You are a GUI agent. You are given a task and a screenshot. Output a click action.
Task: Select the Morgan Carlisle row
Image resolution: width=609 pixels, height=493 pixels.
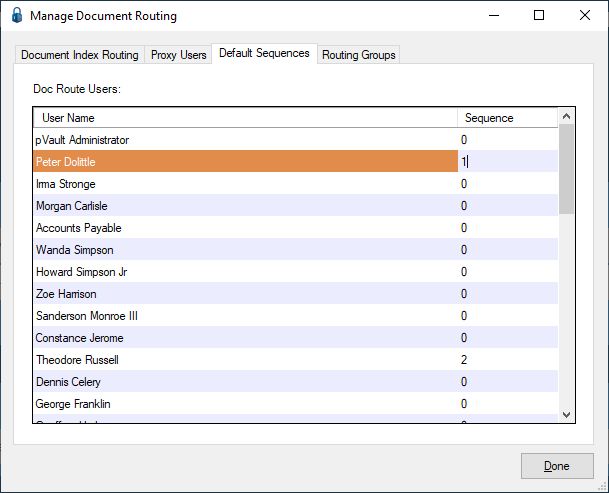click(x=296, y=206)
